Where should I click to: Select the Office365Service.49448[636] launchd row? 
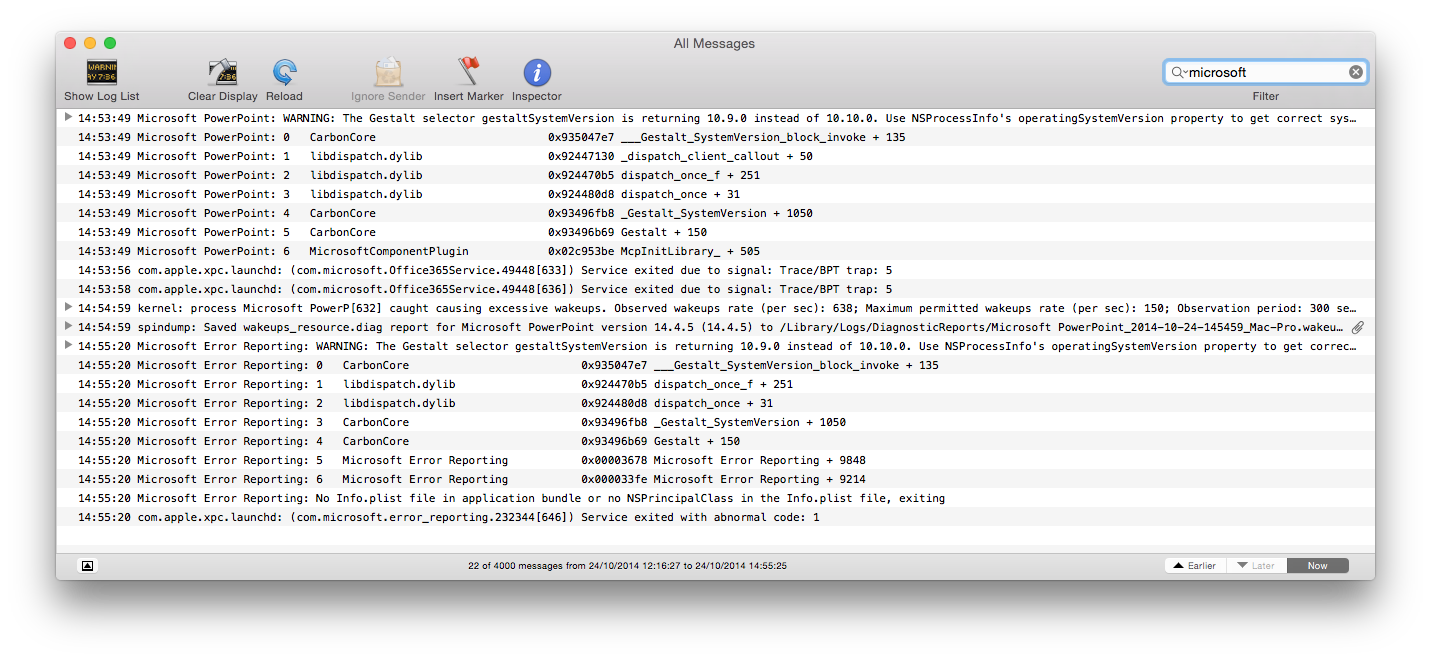coord(715,289)
